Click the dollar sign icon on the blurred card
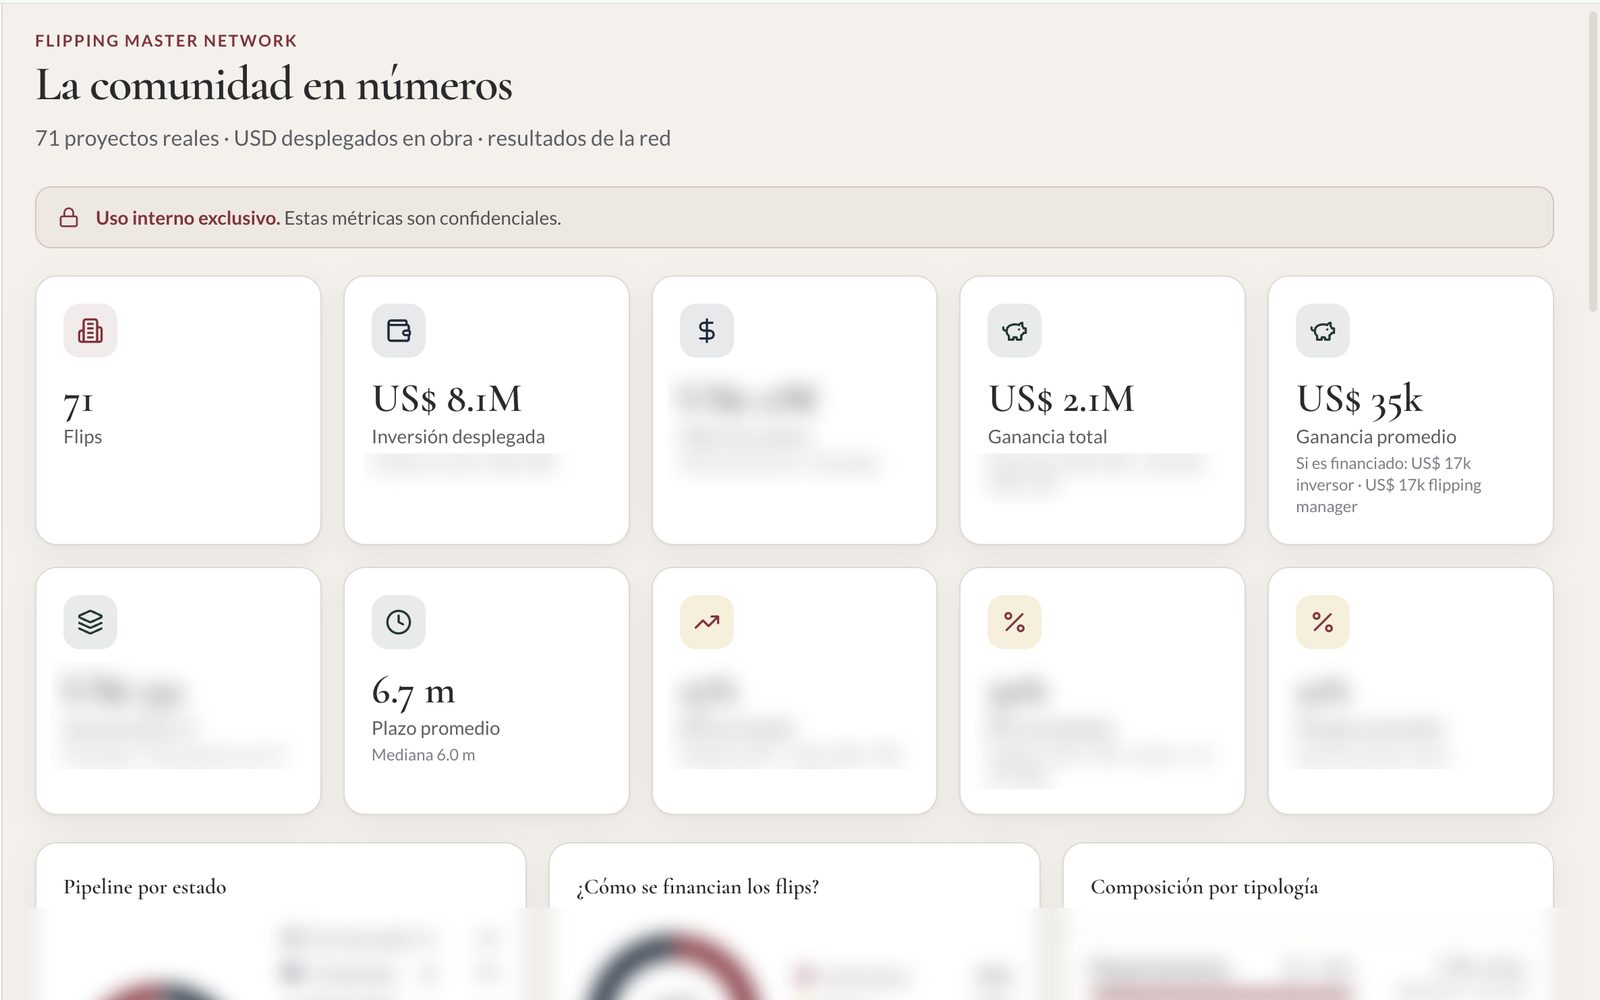The height and width of the screenshot is (1000, 1600). point(706,330)
